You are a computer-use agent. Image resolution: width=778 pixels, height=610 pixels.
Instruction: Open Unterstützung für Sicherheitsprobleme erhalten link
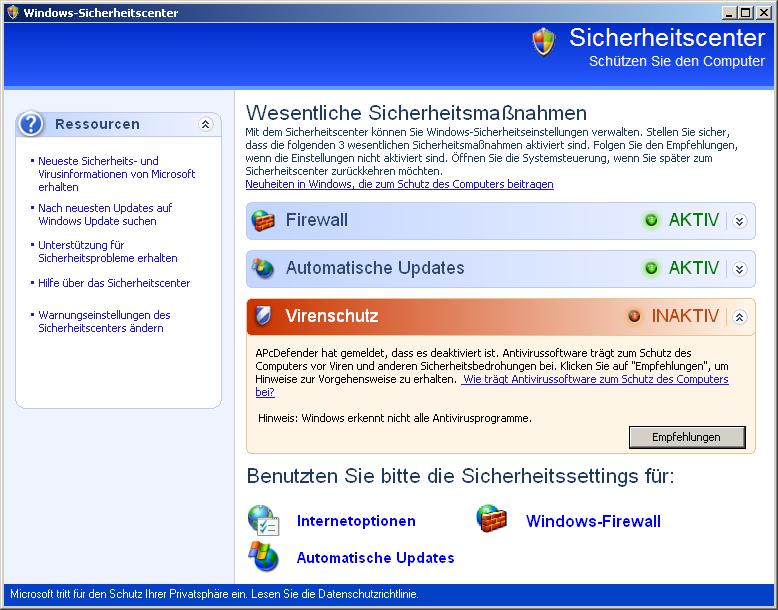(108, 252)
